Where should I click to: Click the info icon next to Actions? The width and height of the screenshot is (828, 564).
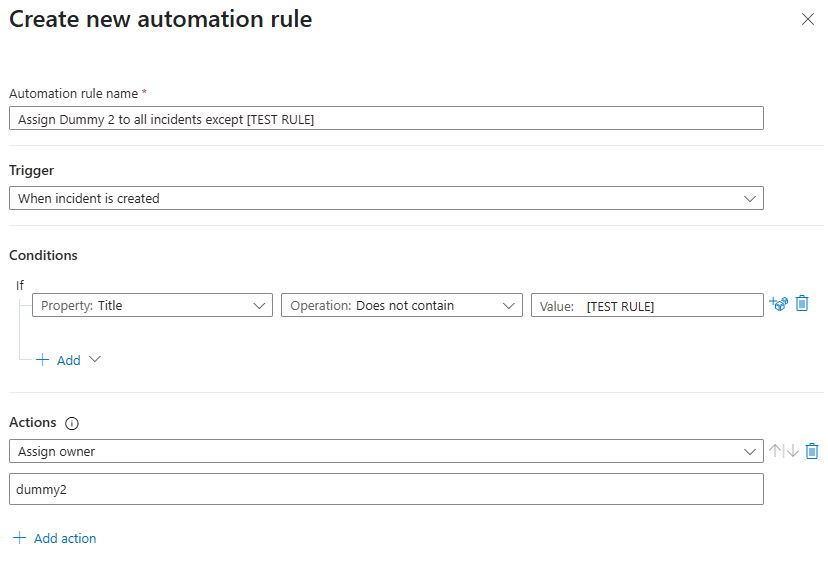(72, 424)
